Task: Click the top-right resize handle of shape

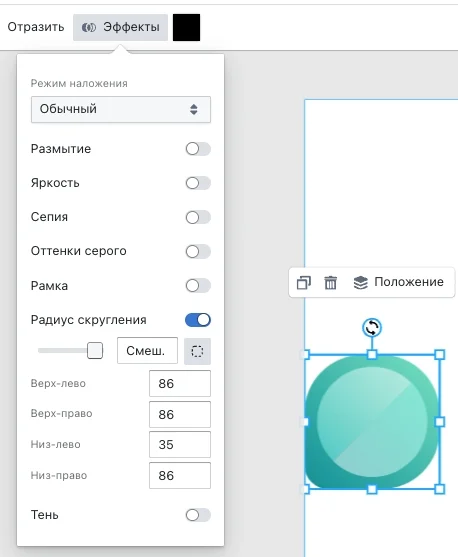Action: tap(440, 355)
